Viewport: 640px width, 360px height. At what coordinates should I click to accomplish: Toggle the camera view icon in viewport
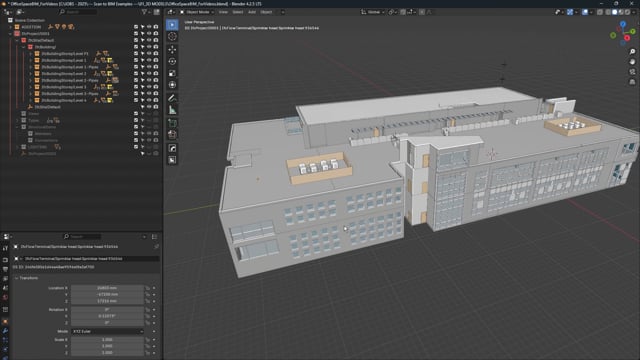tap(632, 72)
